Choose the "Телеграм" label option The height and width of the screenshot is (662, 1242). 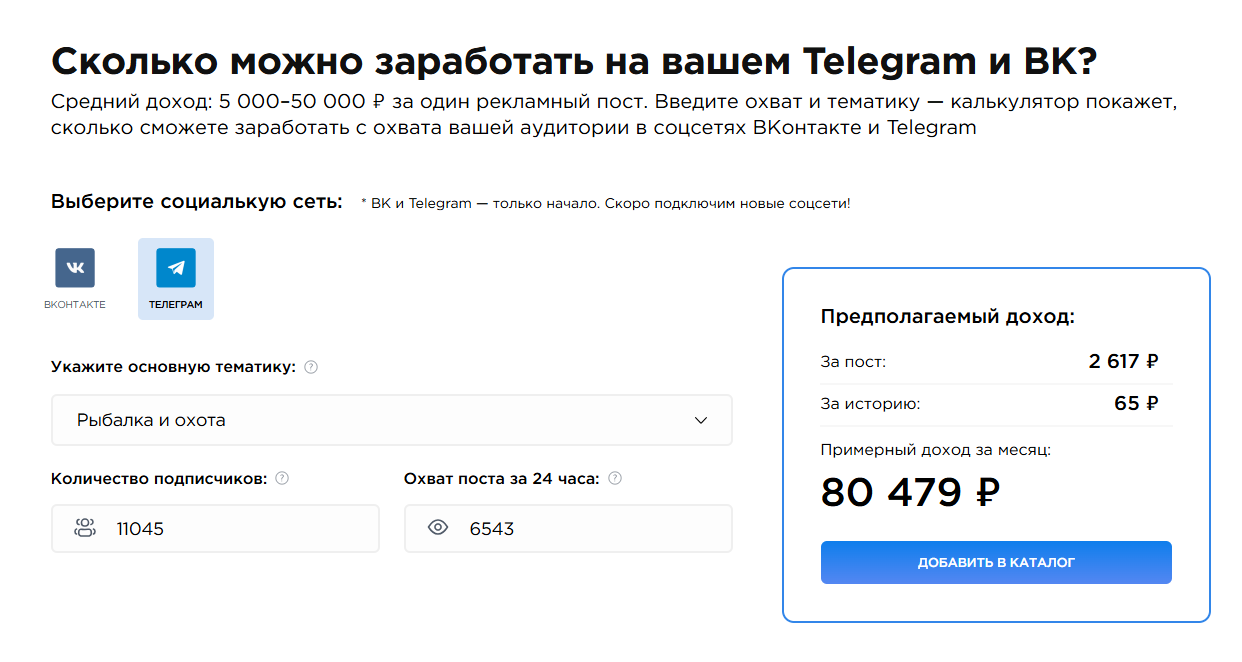tap(176, 304)
